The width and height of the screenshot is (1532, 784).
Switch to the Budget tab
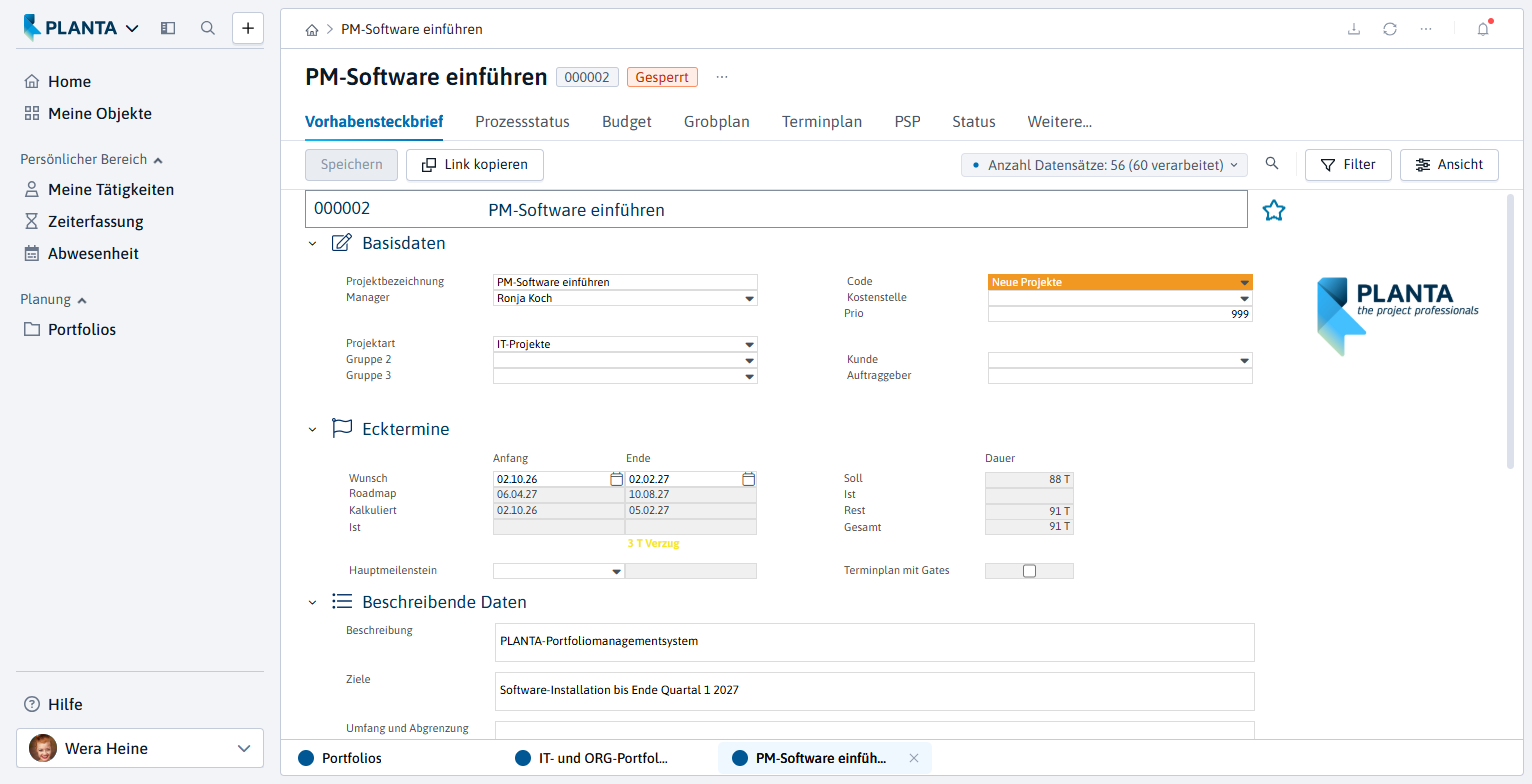pyautogui.click(x=627, y=122)
